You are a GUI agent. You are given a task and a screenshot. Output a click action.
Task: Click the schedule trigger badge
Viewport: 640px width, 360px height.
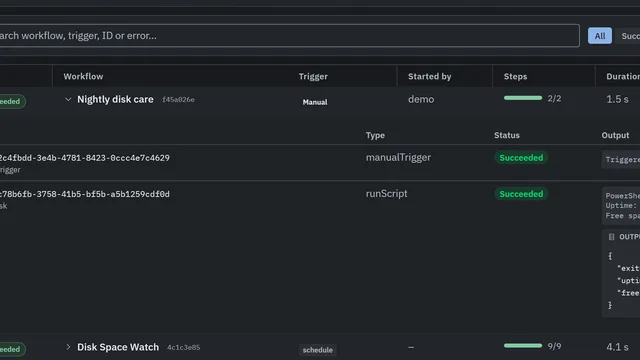318,350
